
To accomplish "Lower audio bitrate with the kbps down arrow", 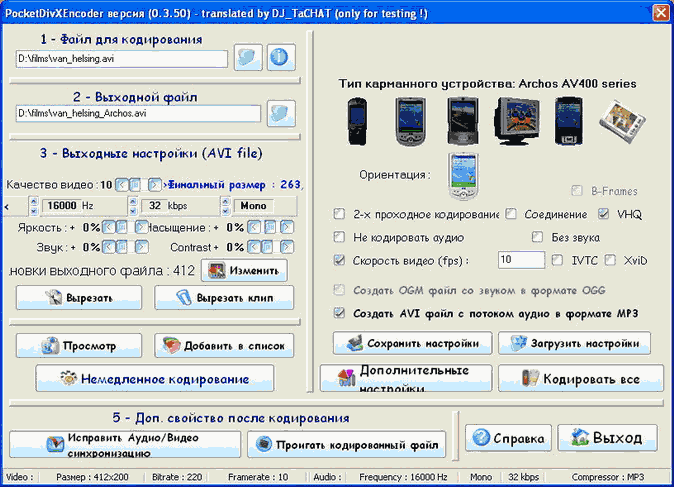I will click(x=133, y=211).
